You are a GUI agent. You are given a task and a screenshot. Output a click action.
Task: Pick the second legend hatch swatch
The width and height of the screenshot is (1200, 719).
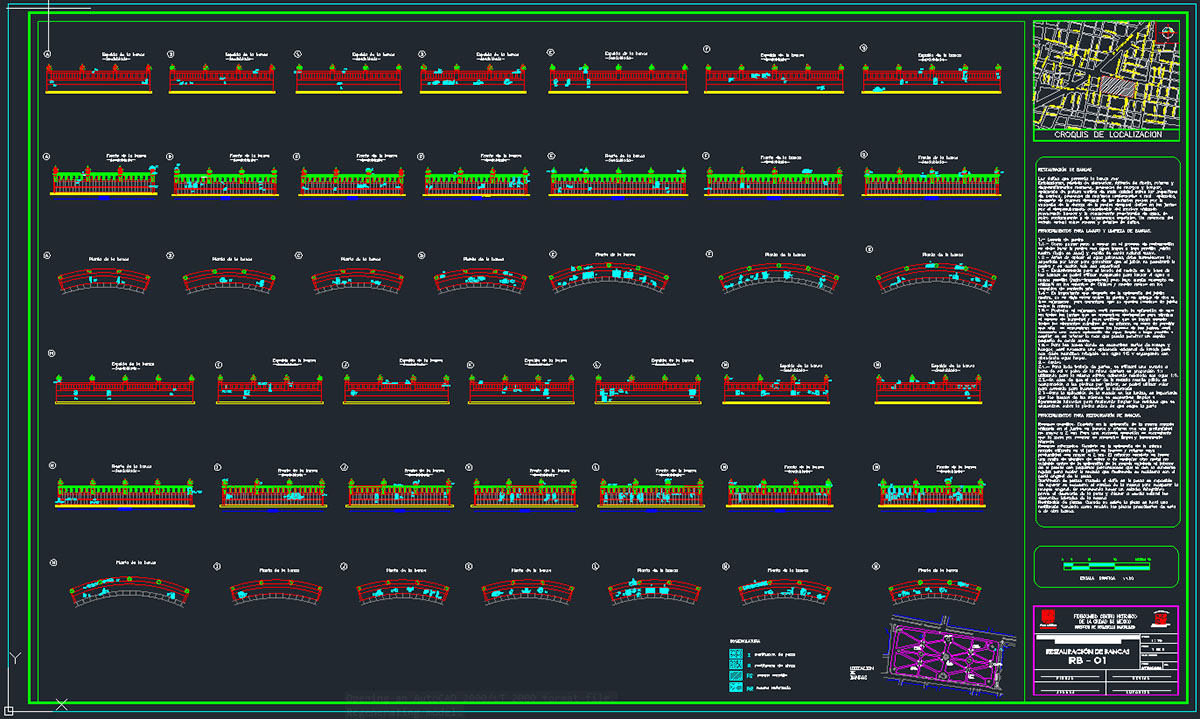click(x=736, y=664)
